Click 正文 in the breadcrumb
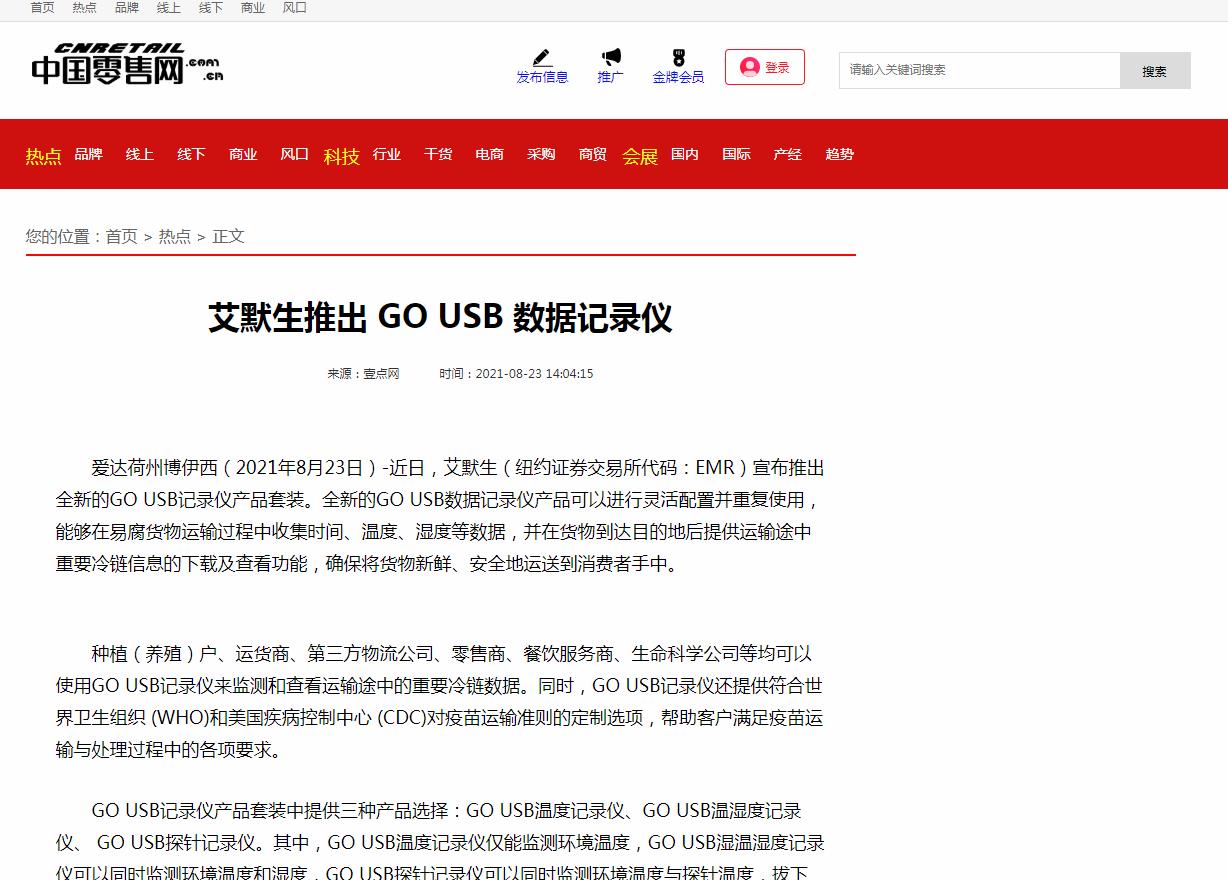The width and height of the screenshot is (1228, 880). tap(228, 236)
